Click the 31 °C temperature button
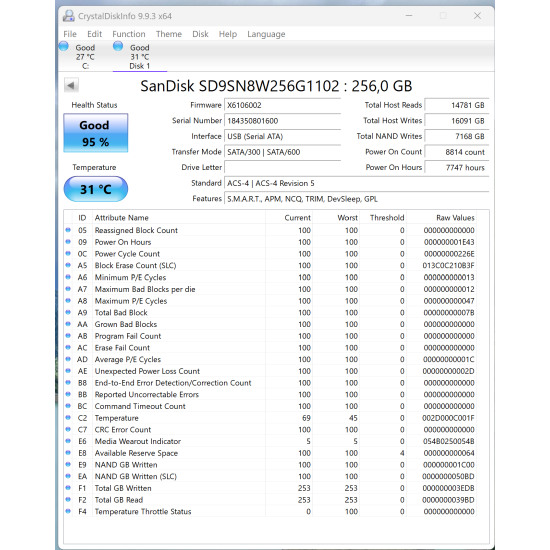This screenshot has height=550, width=550. tap(95, 189)
